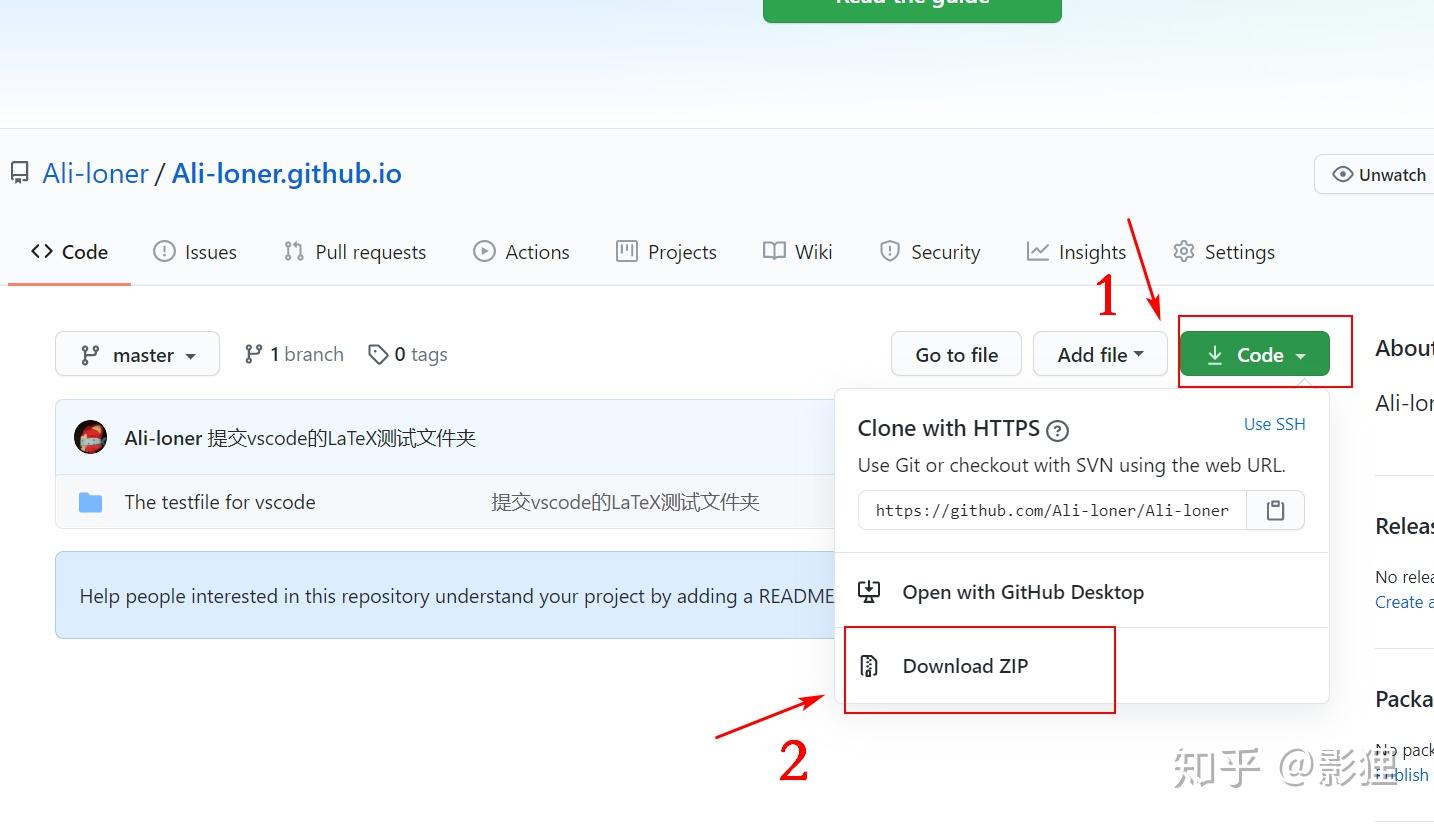The width and height of the screenshot is (1434, 826).
Task: Click the ZIP file icon in dropdown
Action: coord(869,666)
